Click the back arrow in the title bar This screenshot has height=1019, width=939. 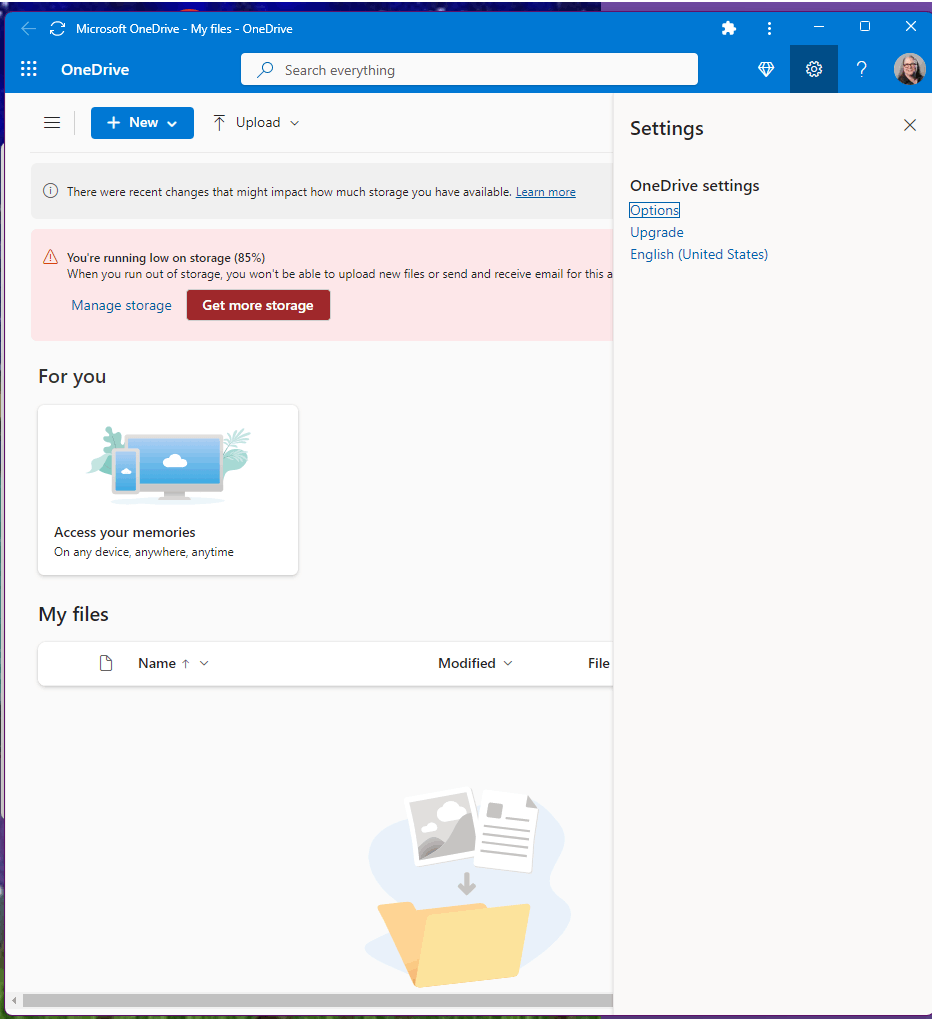(28, 29)
